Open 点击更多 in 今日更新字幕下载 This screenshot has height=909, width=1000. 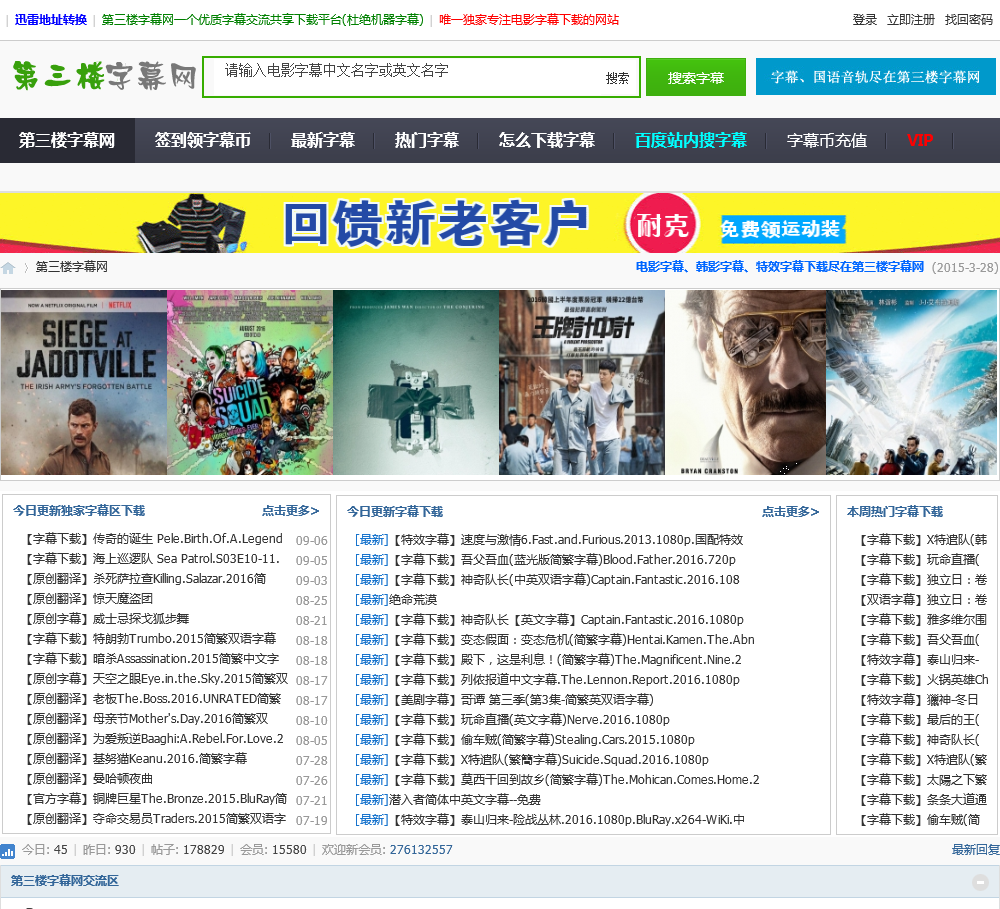(x=790, y=512)
